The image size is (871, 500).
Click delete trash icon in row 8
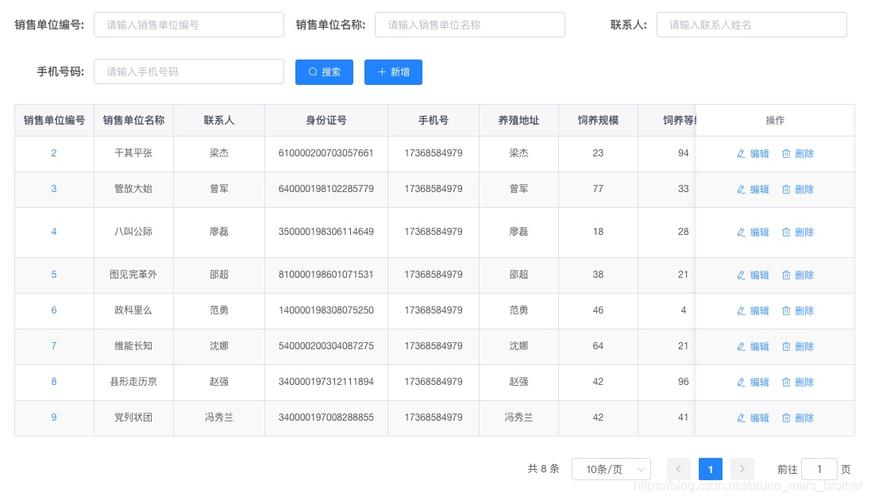click(x=786, y=382)
